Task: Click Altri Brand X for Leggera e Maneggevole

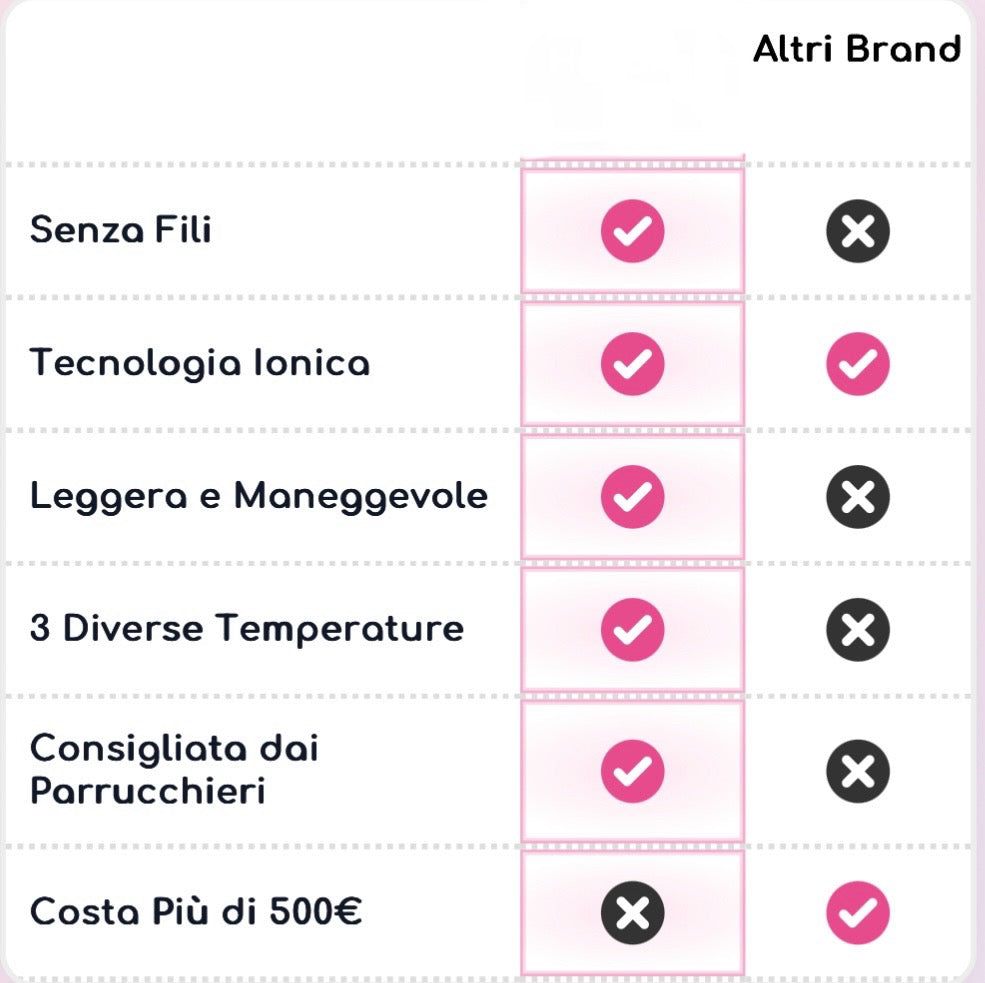Action: [858, 496]
